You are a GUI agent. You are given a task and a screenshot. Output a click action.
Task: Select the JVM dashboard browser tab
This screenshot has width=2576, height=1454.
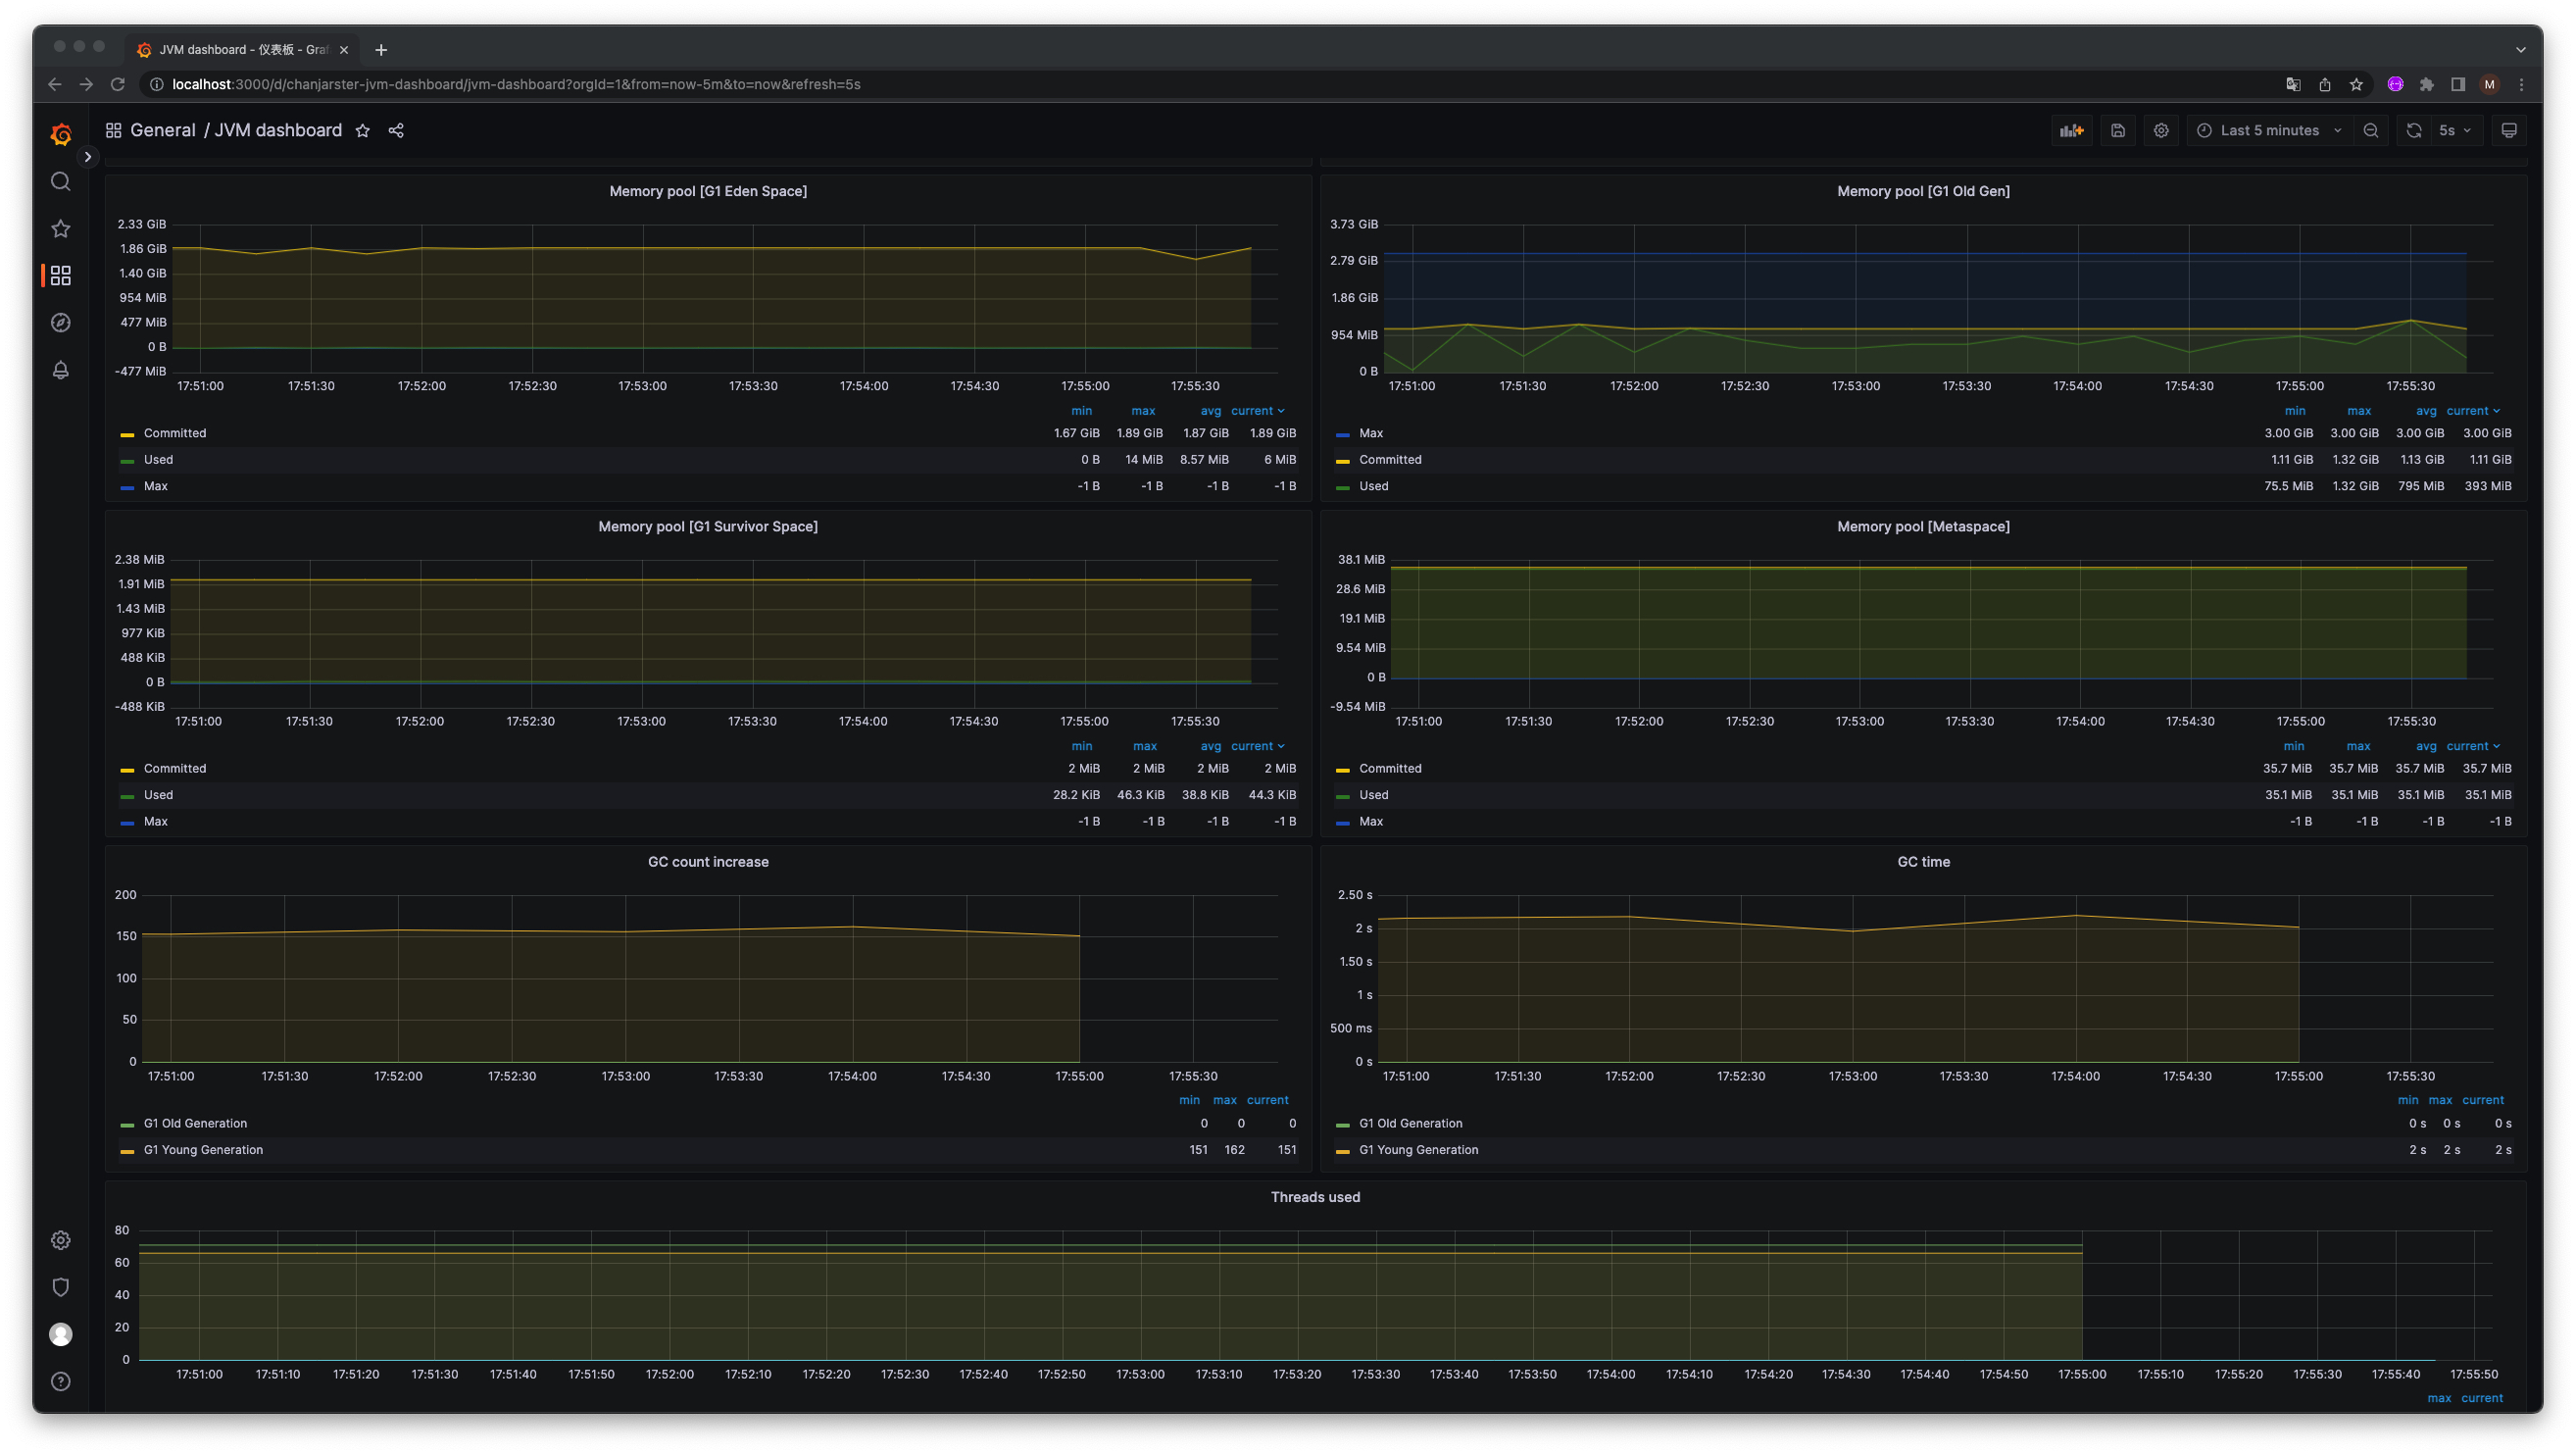coord(243,50)
